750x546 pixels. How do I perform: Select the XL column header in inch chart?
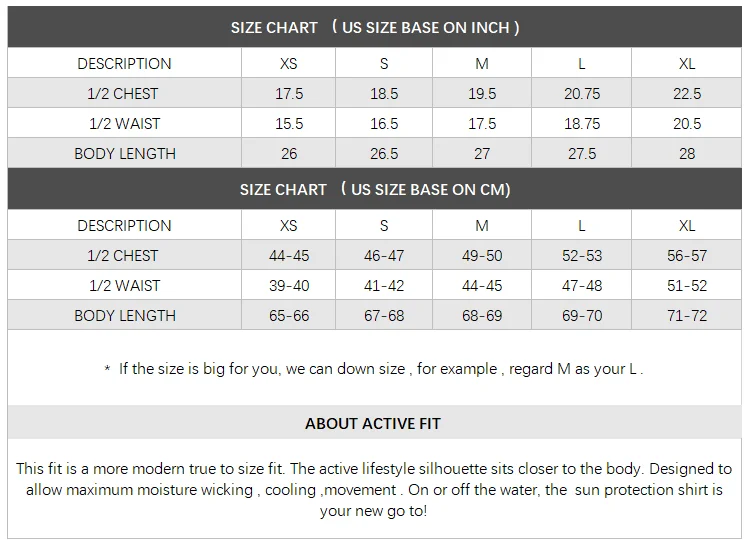pyautogui.click(x=687, y=64)
